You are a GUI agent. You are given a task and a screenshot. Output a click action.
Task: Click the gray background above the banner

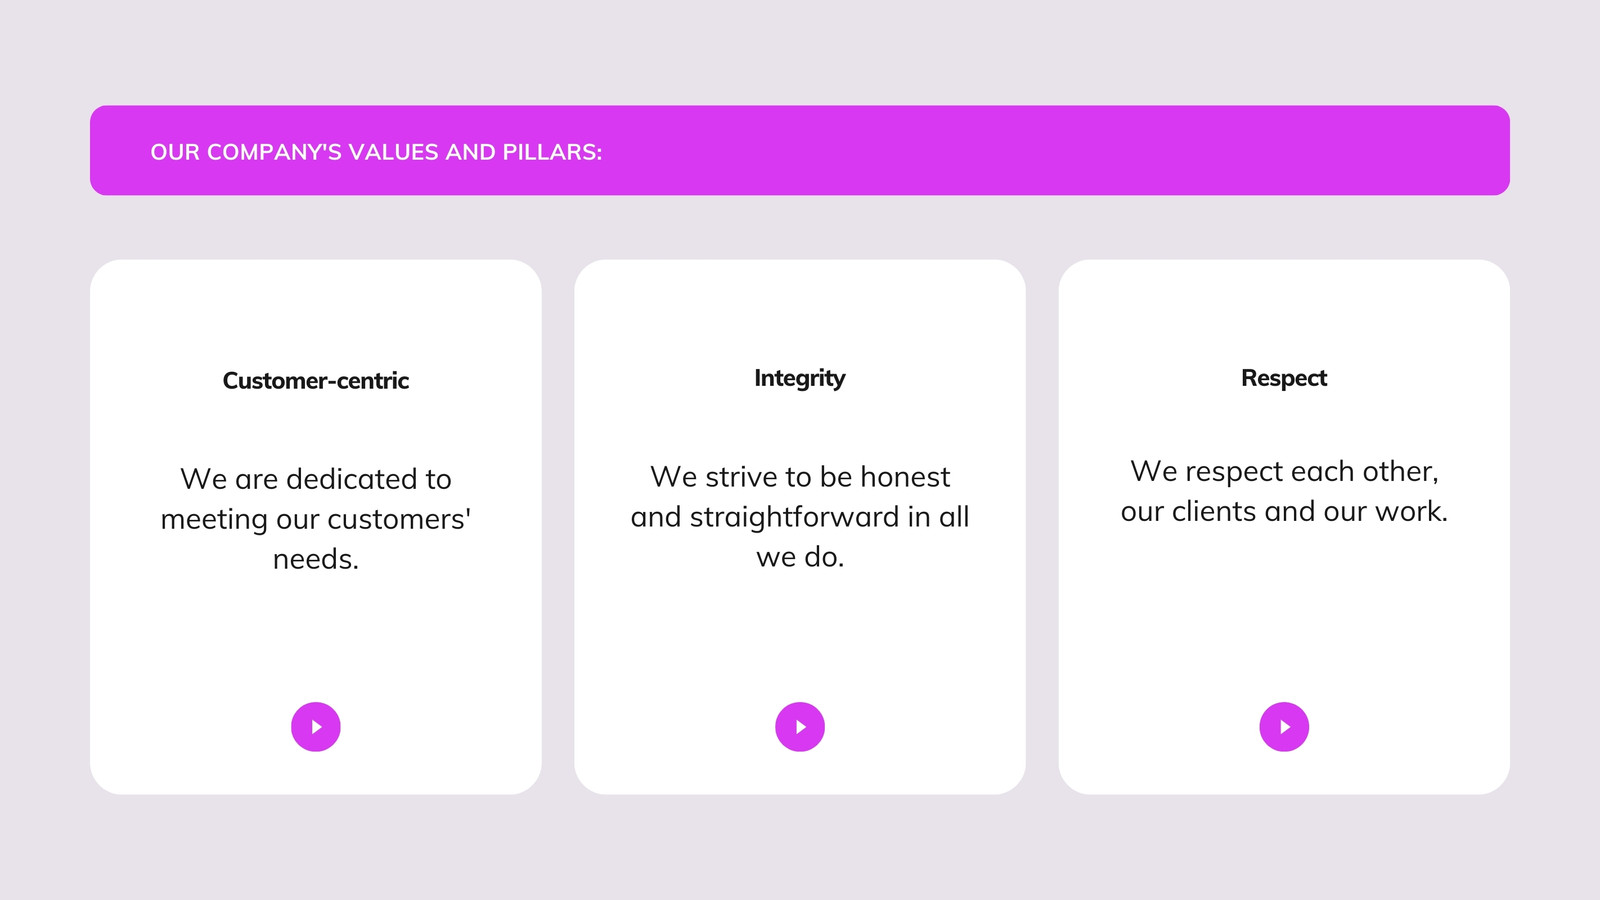coord(800,52)
